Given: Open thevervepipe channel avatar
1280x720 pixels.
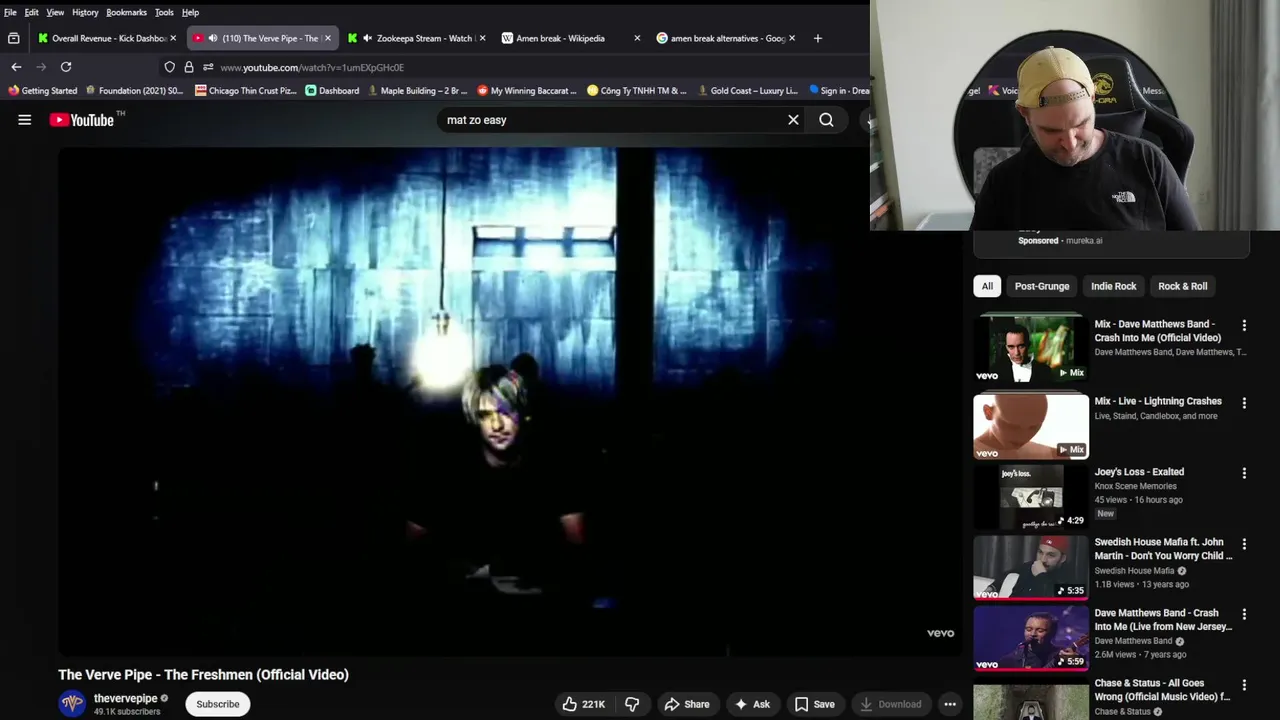Looking at the screenshot, I should (72, 704).
